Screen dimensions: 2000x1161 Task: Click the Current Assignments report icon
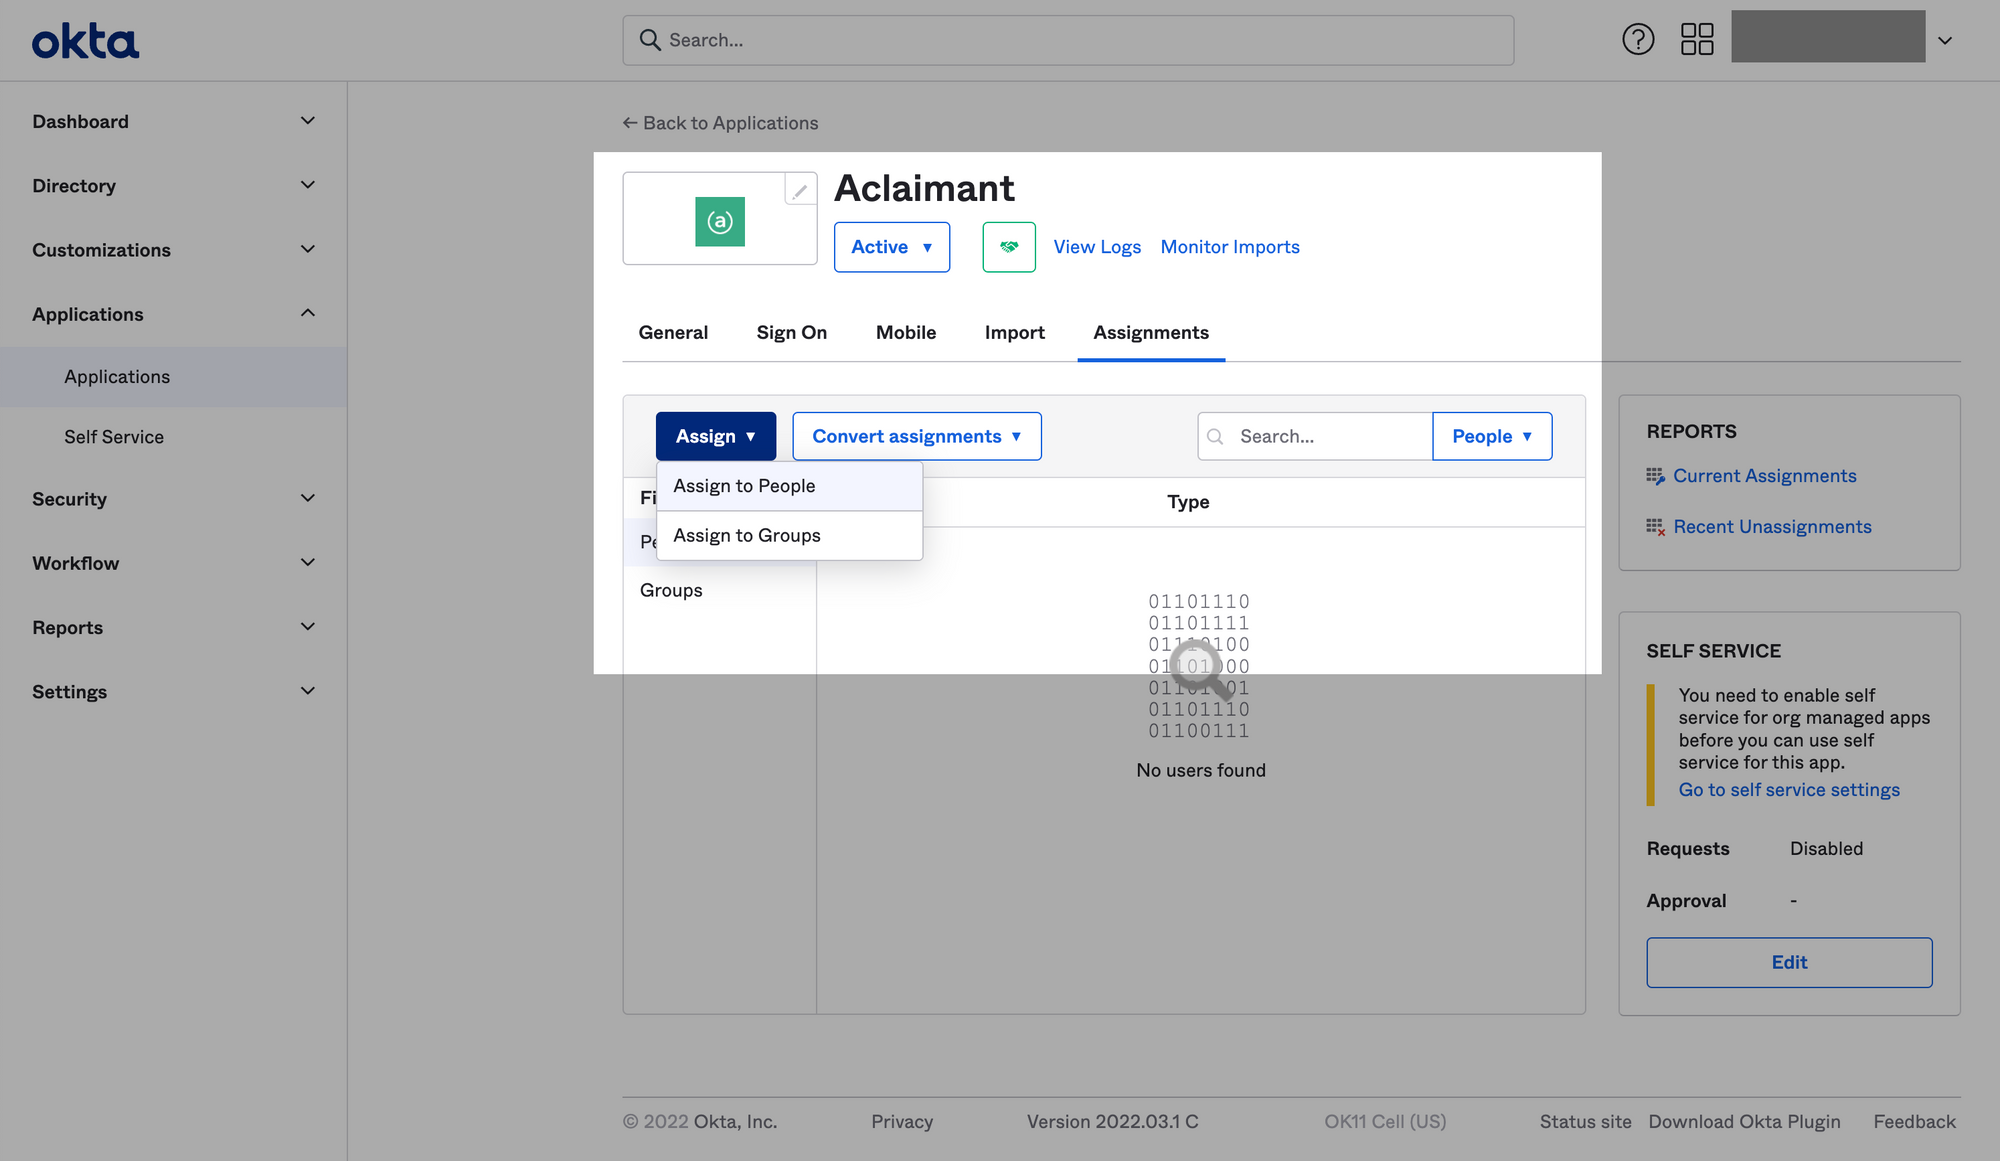coord(1656,476)
